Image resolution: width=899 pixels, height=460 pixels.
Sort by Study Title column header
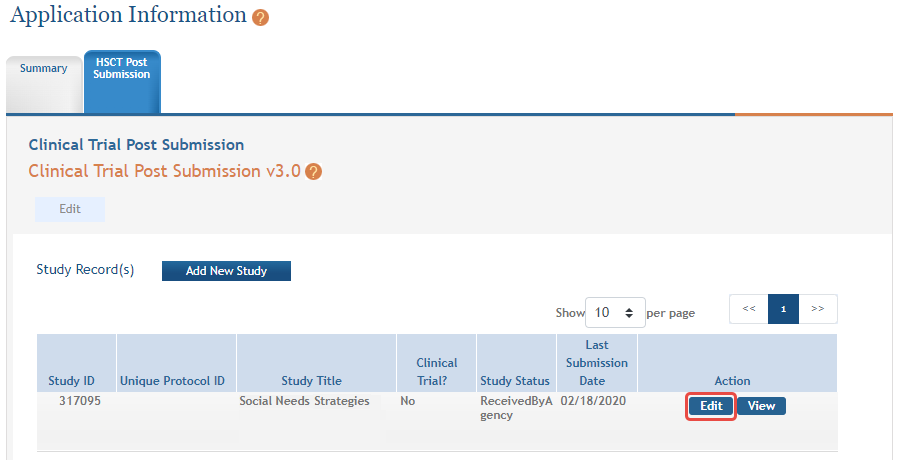click(x=311, y=381)
